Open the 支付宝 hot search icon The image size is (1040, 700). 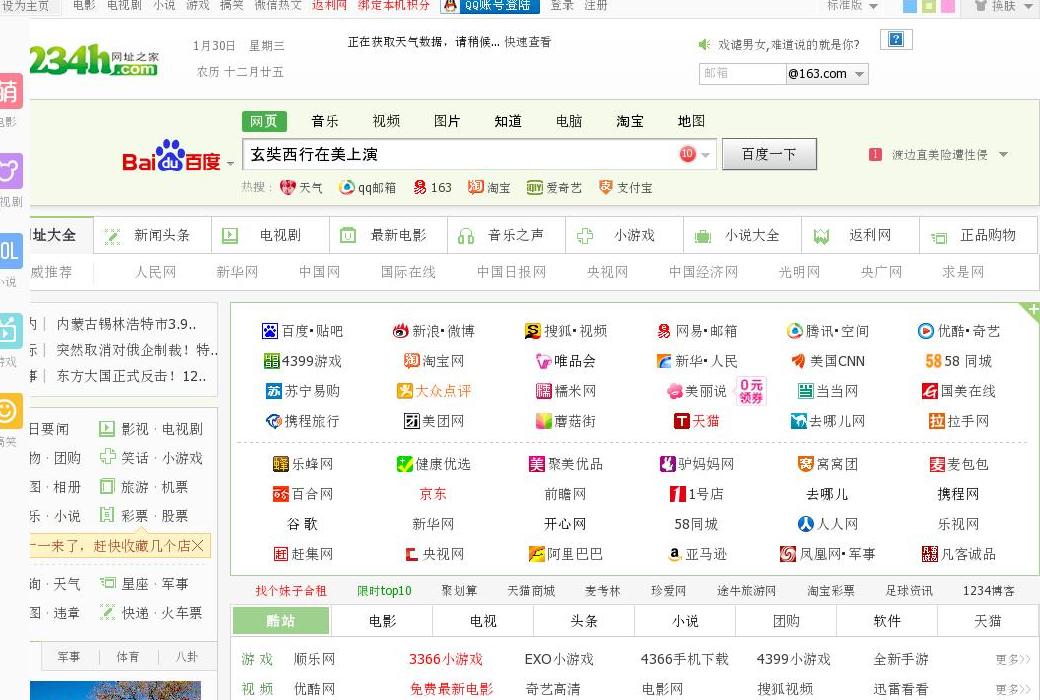tap(605, 188)
